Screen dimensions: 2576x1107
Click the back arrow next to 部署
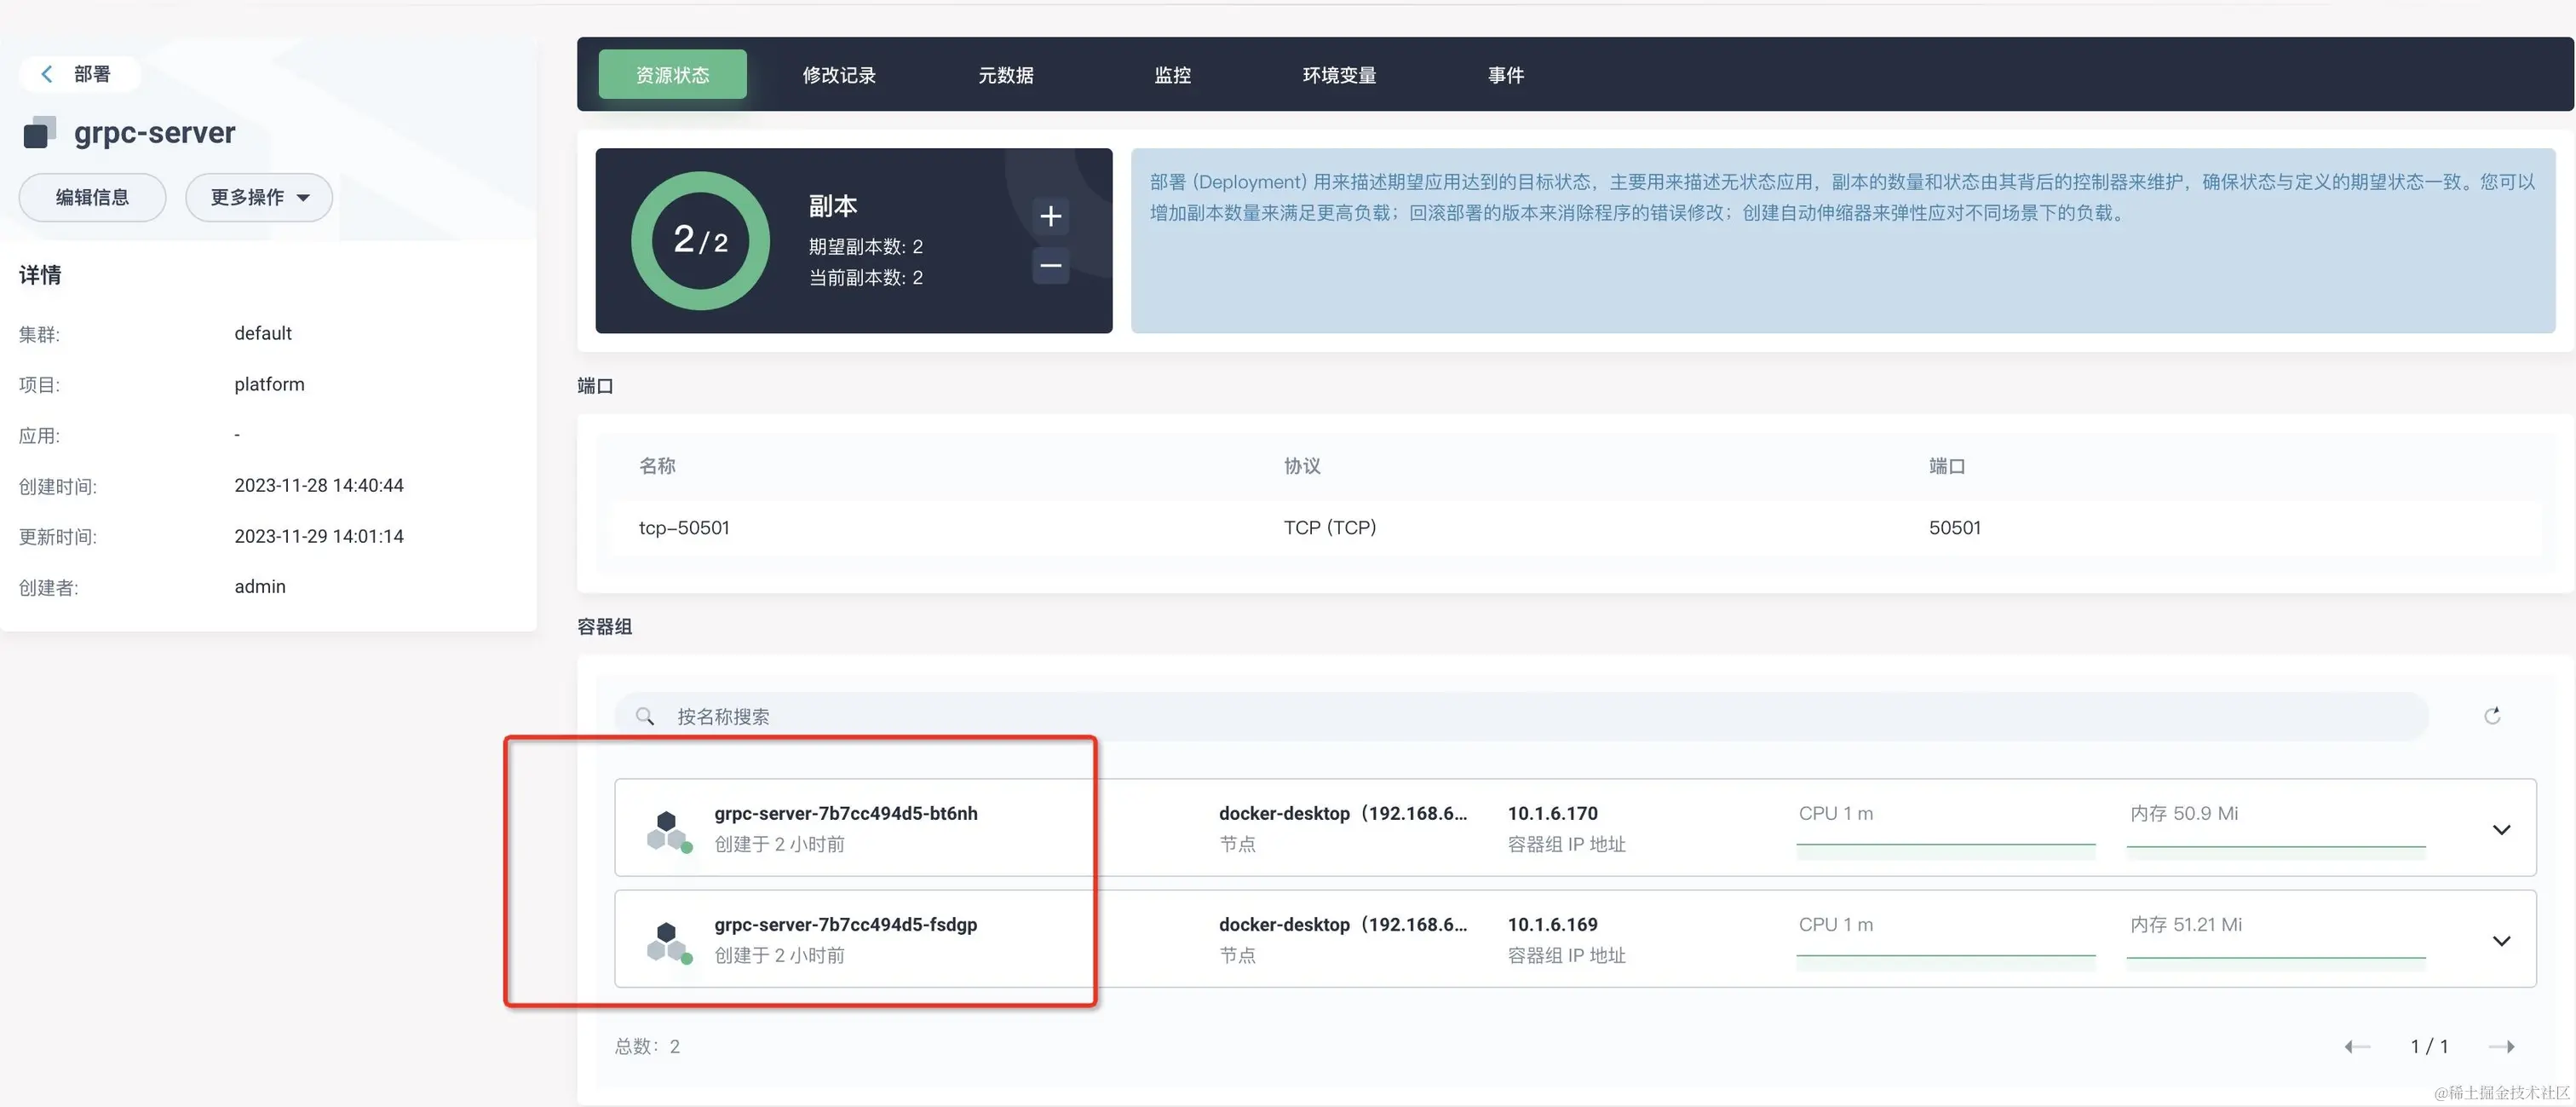(x=47, y=74)
